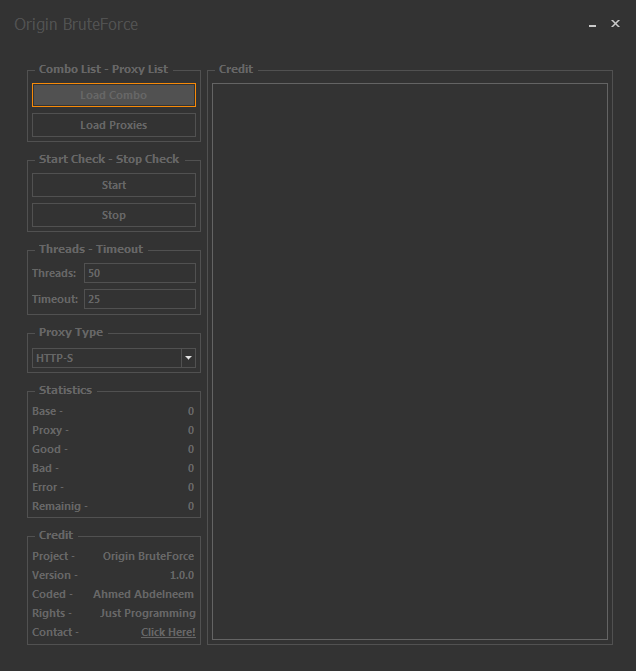Click the 'Just Programming' rights text
The height and width of the screenshot is (671, 636).
(x=148, y=613)
